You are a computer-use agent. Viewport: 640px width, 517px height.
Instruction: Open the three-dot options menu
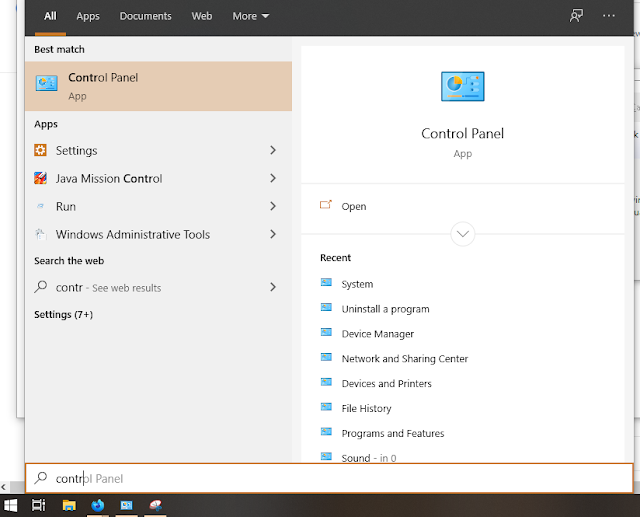coord(609,16)
